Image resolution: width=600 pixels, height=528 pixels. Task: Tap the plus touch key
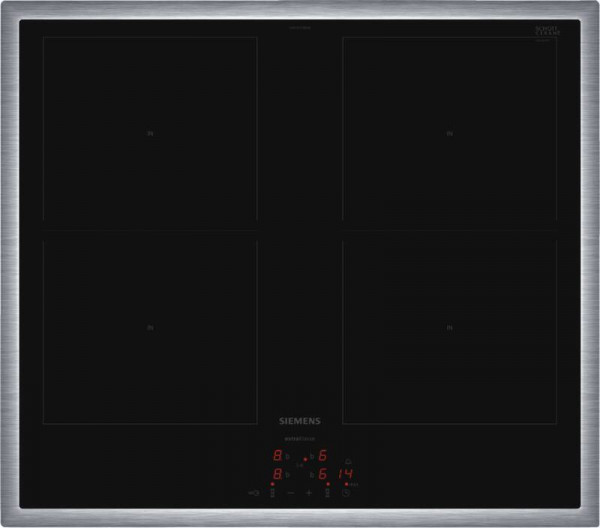[309, 493]
